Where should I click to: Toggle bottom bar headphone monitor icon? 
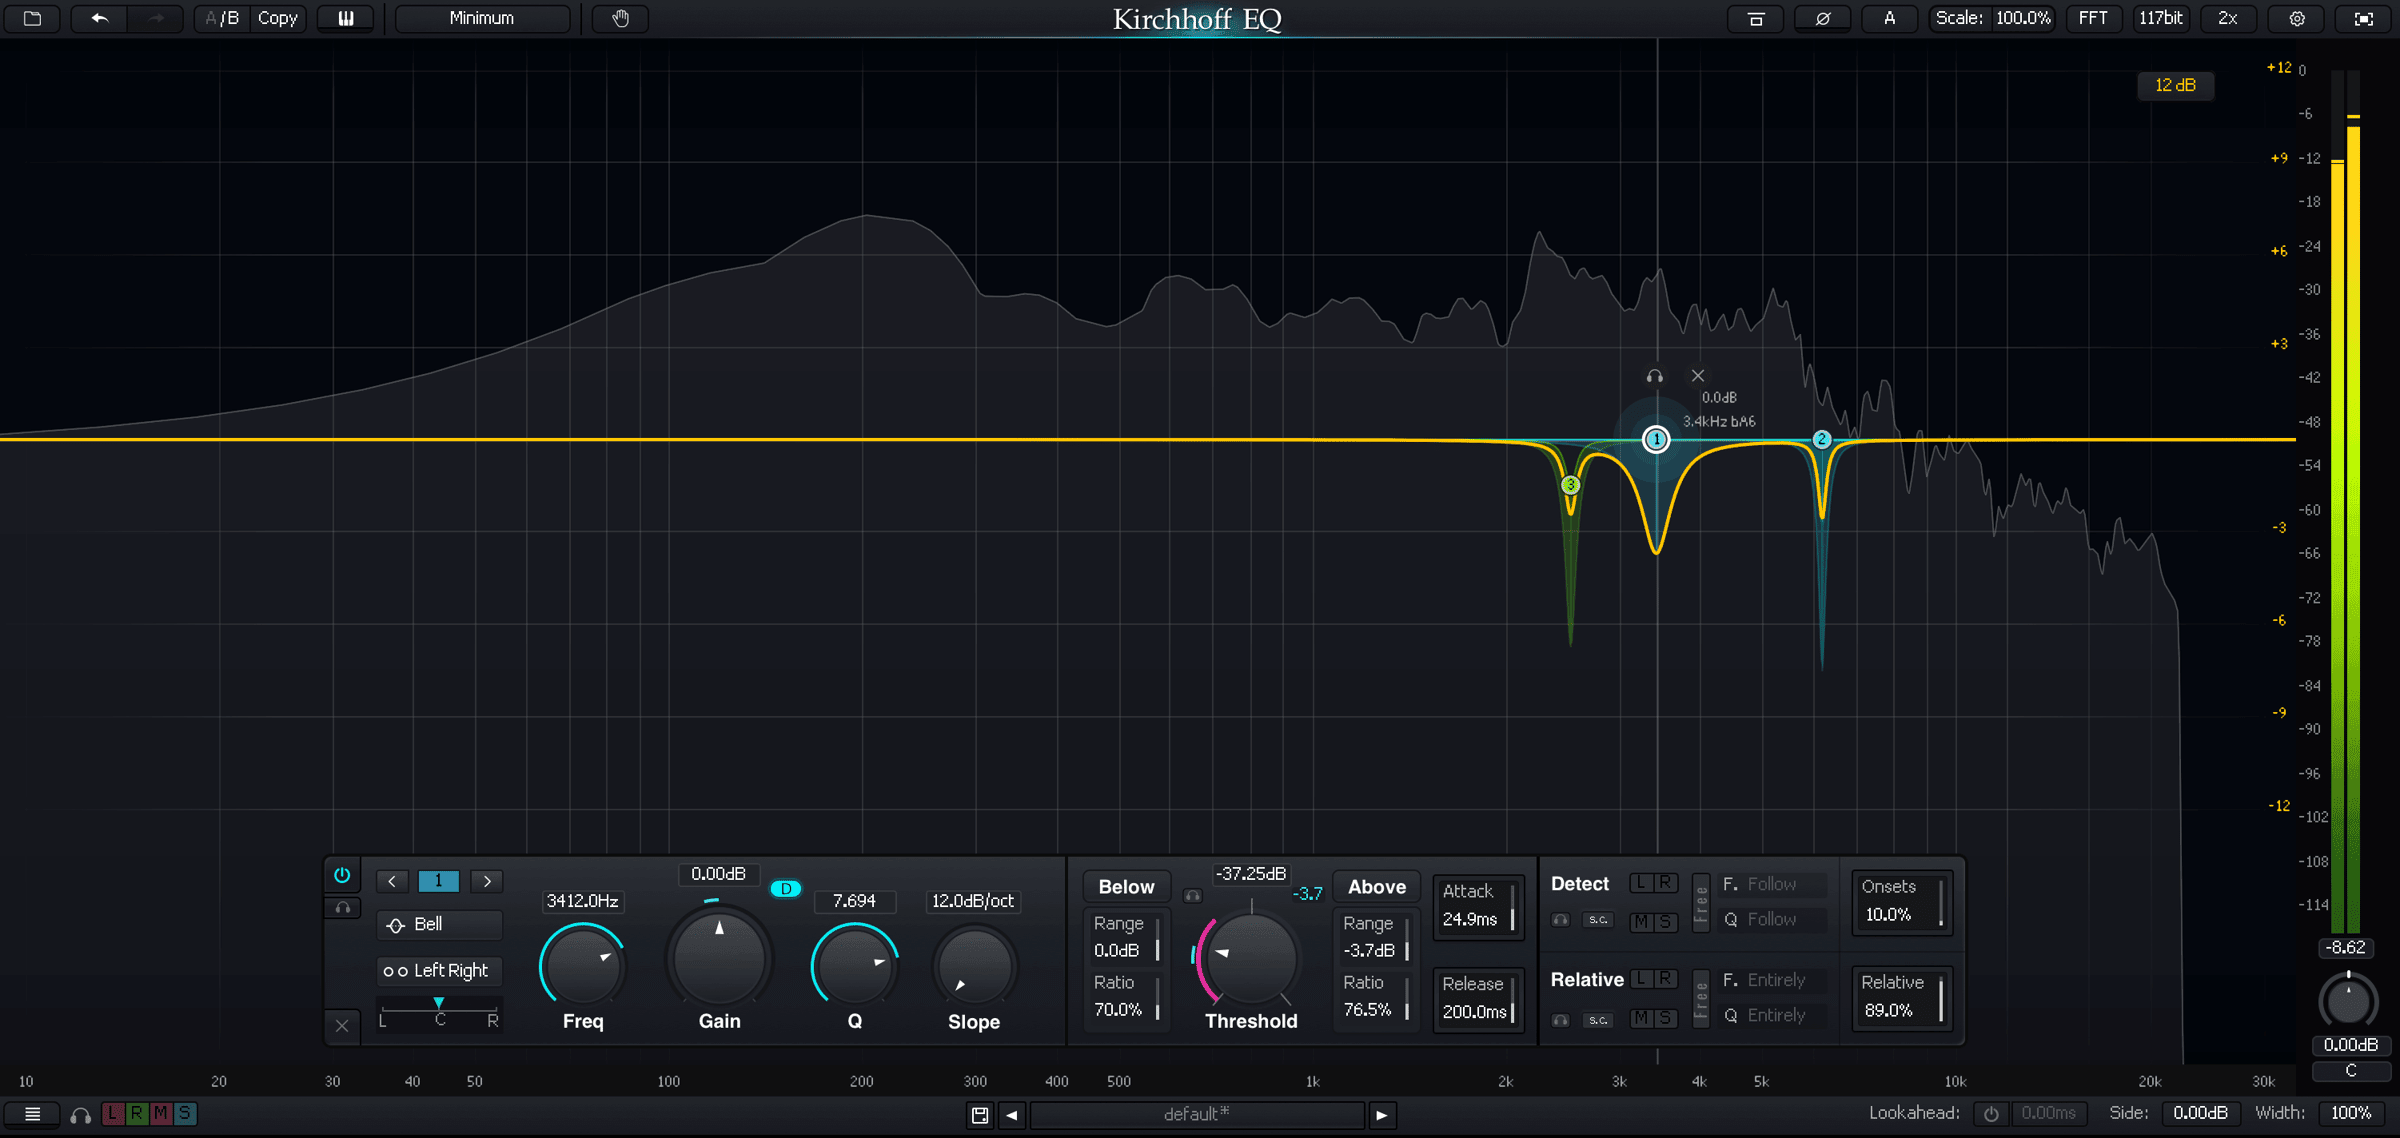(80, 1114)
